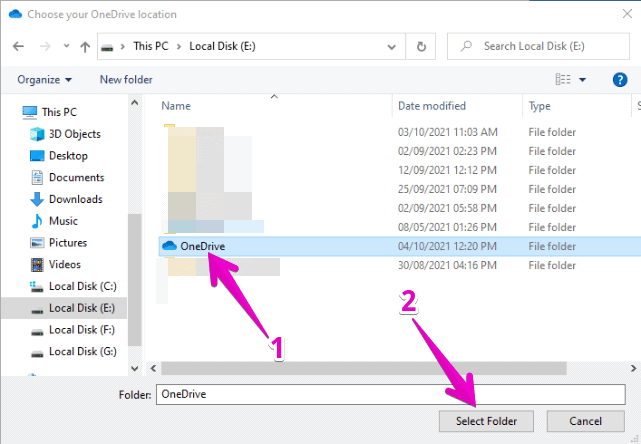
Task: Open Music in navigation pane
Action: click(x=63, y=221)
